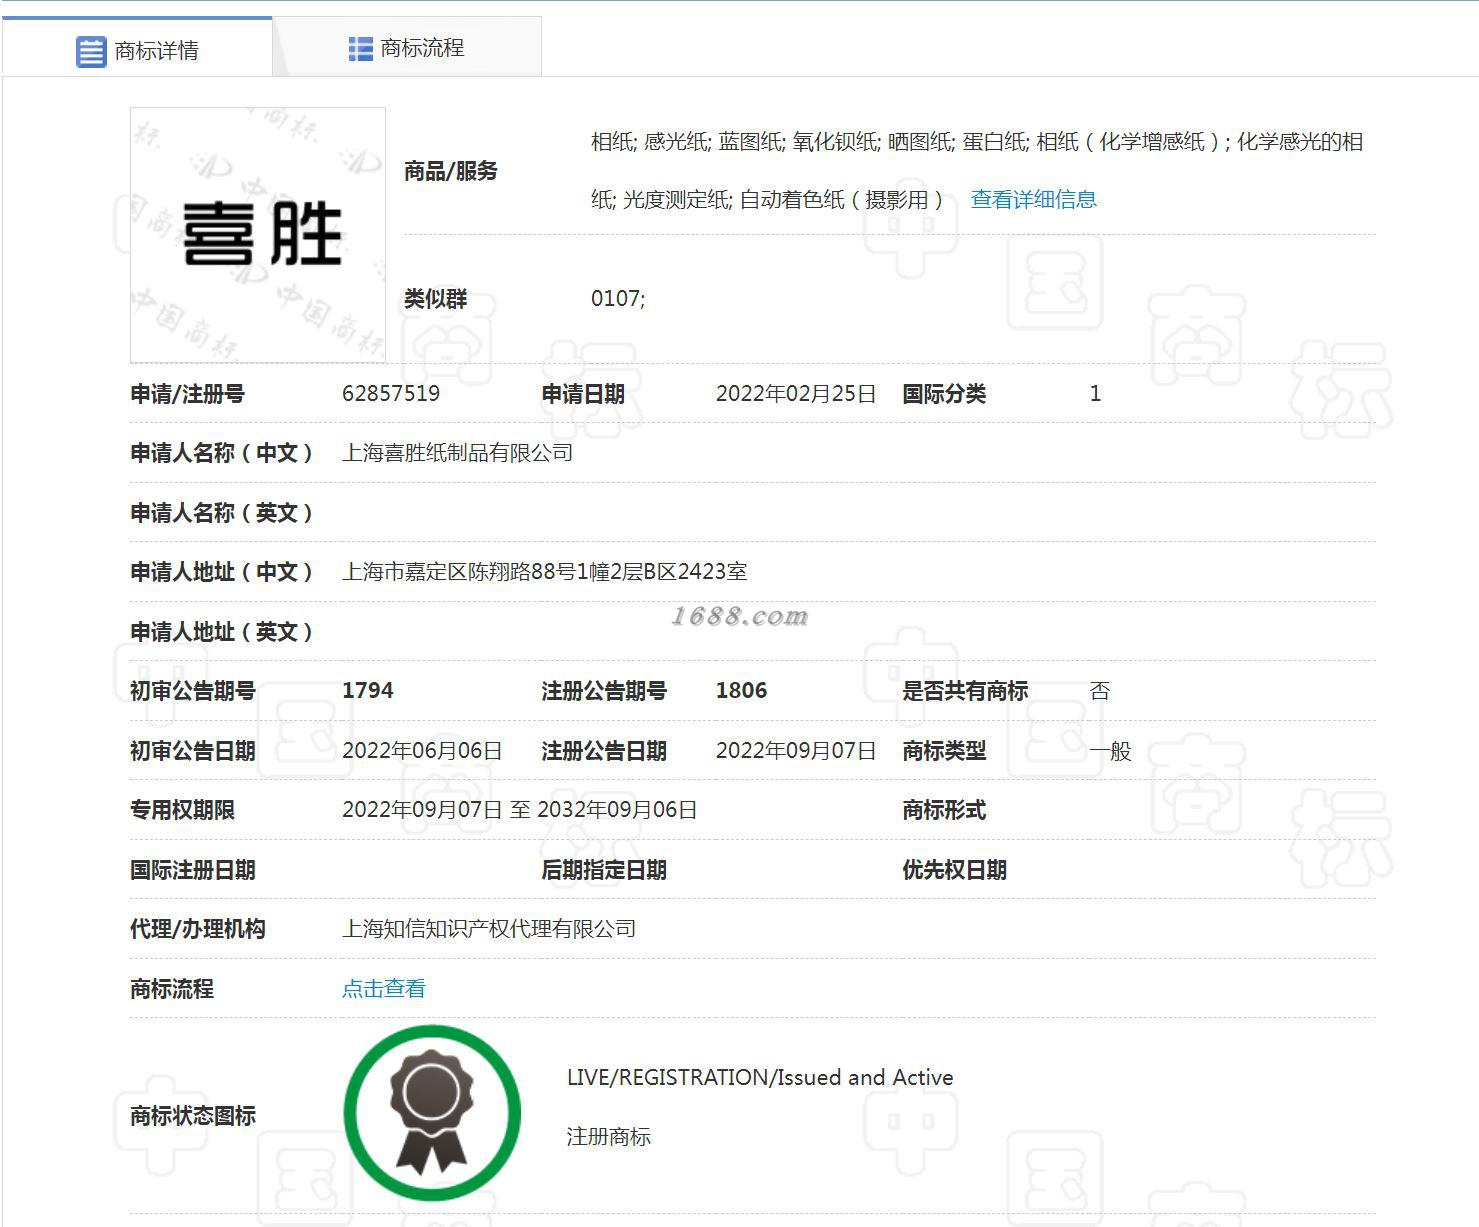The width and height of the screenshot is (1479, 1227).
Task: Click the 代理/办理机构 field label
Action: 198,929
